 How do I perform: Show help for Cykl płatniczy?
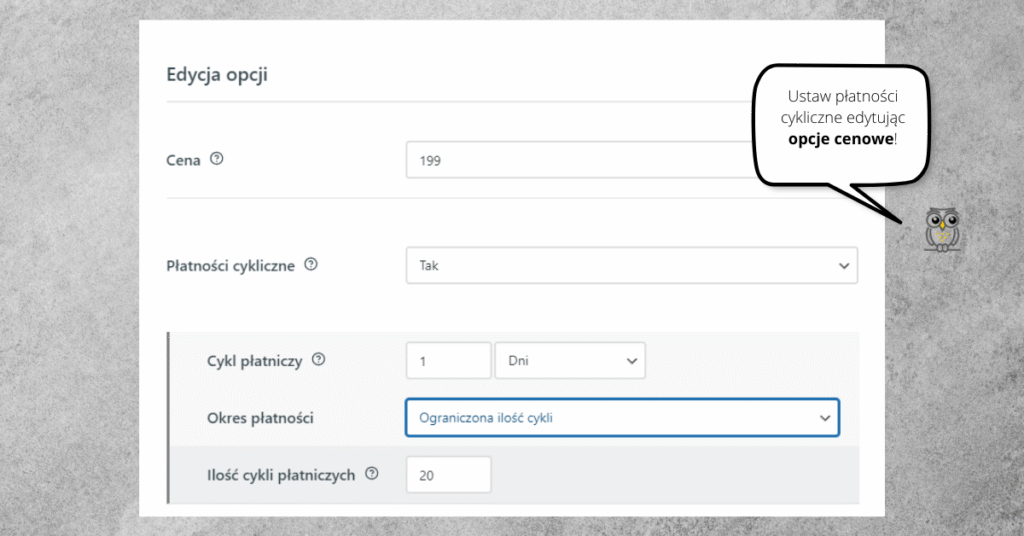[319, 359]
